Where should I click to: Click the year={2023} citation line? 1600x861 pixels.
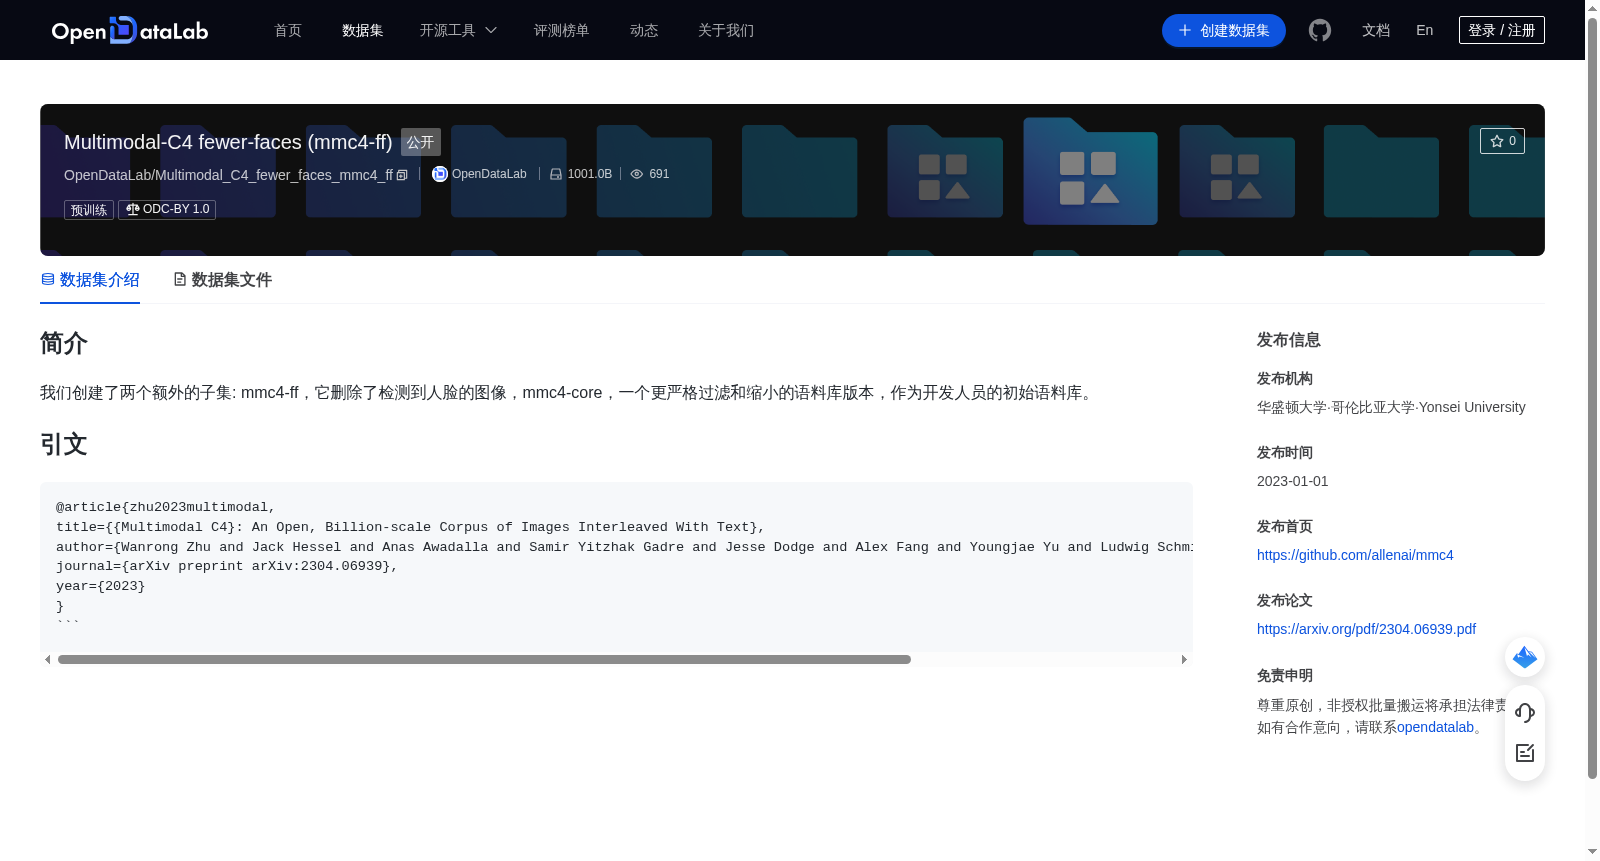coord(101,586)
